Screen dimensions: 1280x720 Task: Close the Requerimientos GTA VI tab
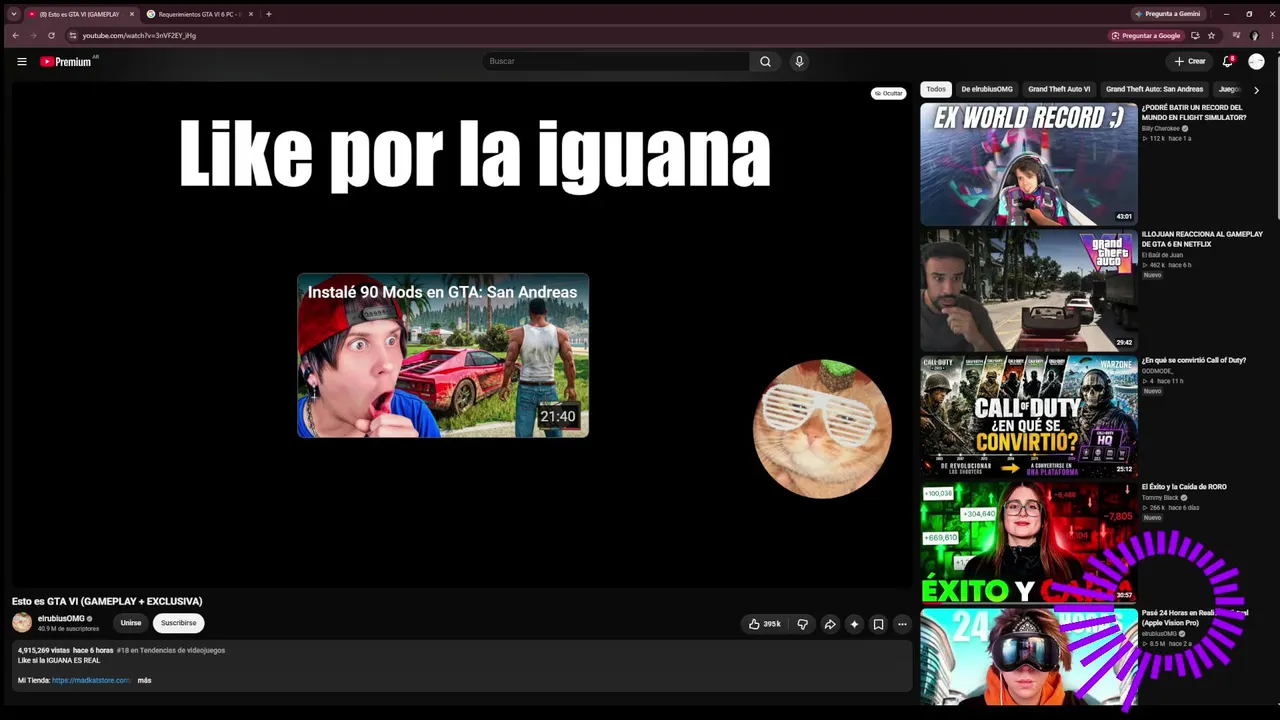[251, 14]
